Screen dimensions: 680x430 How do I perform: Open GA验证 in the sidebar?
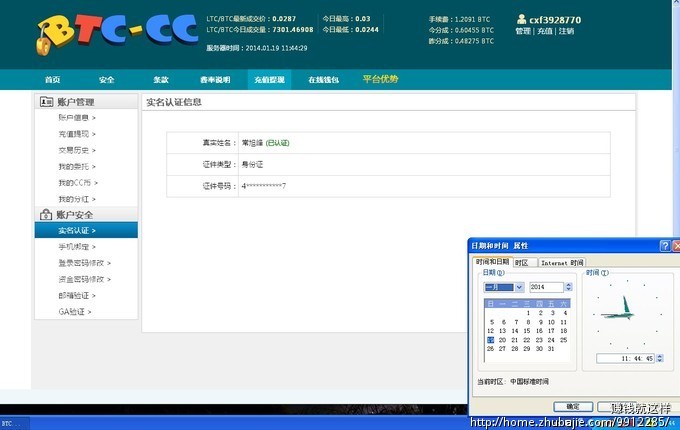click(75, 312)
